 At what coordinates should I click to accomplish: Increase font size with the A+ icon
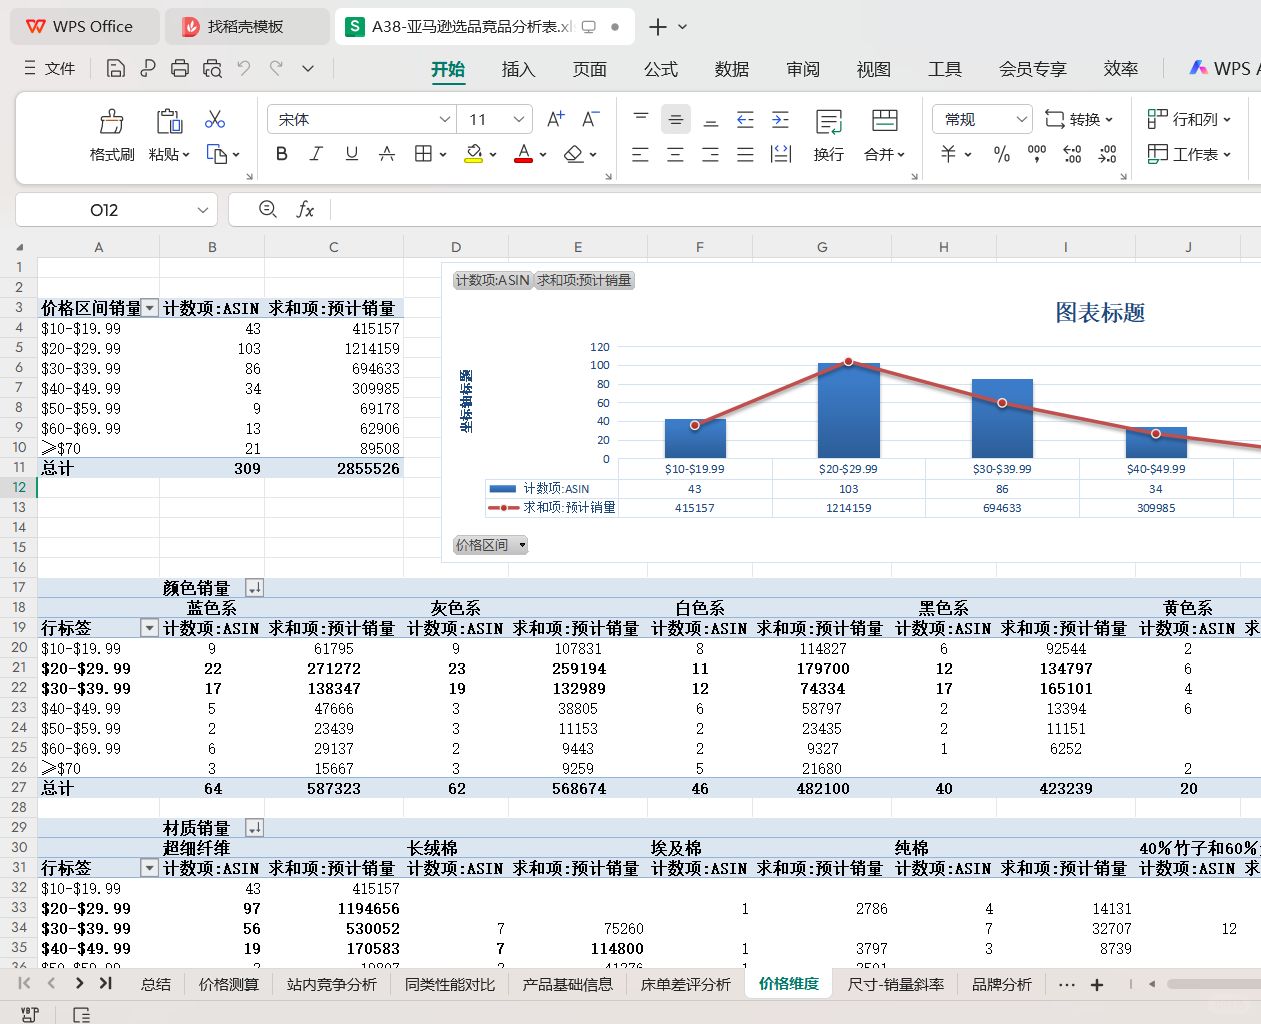(x=556, y=120)
